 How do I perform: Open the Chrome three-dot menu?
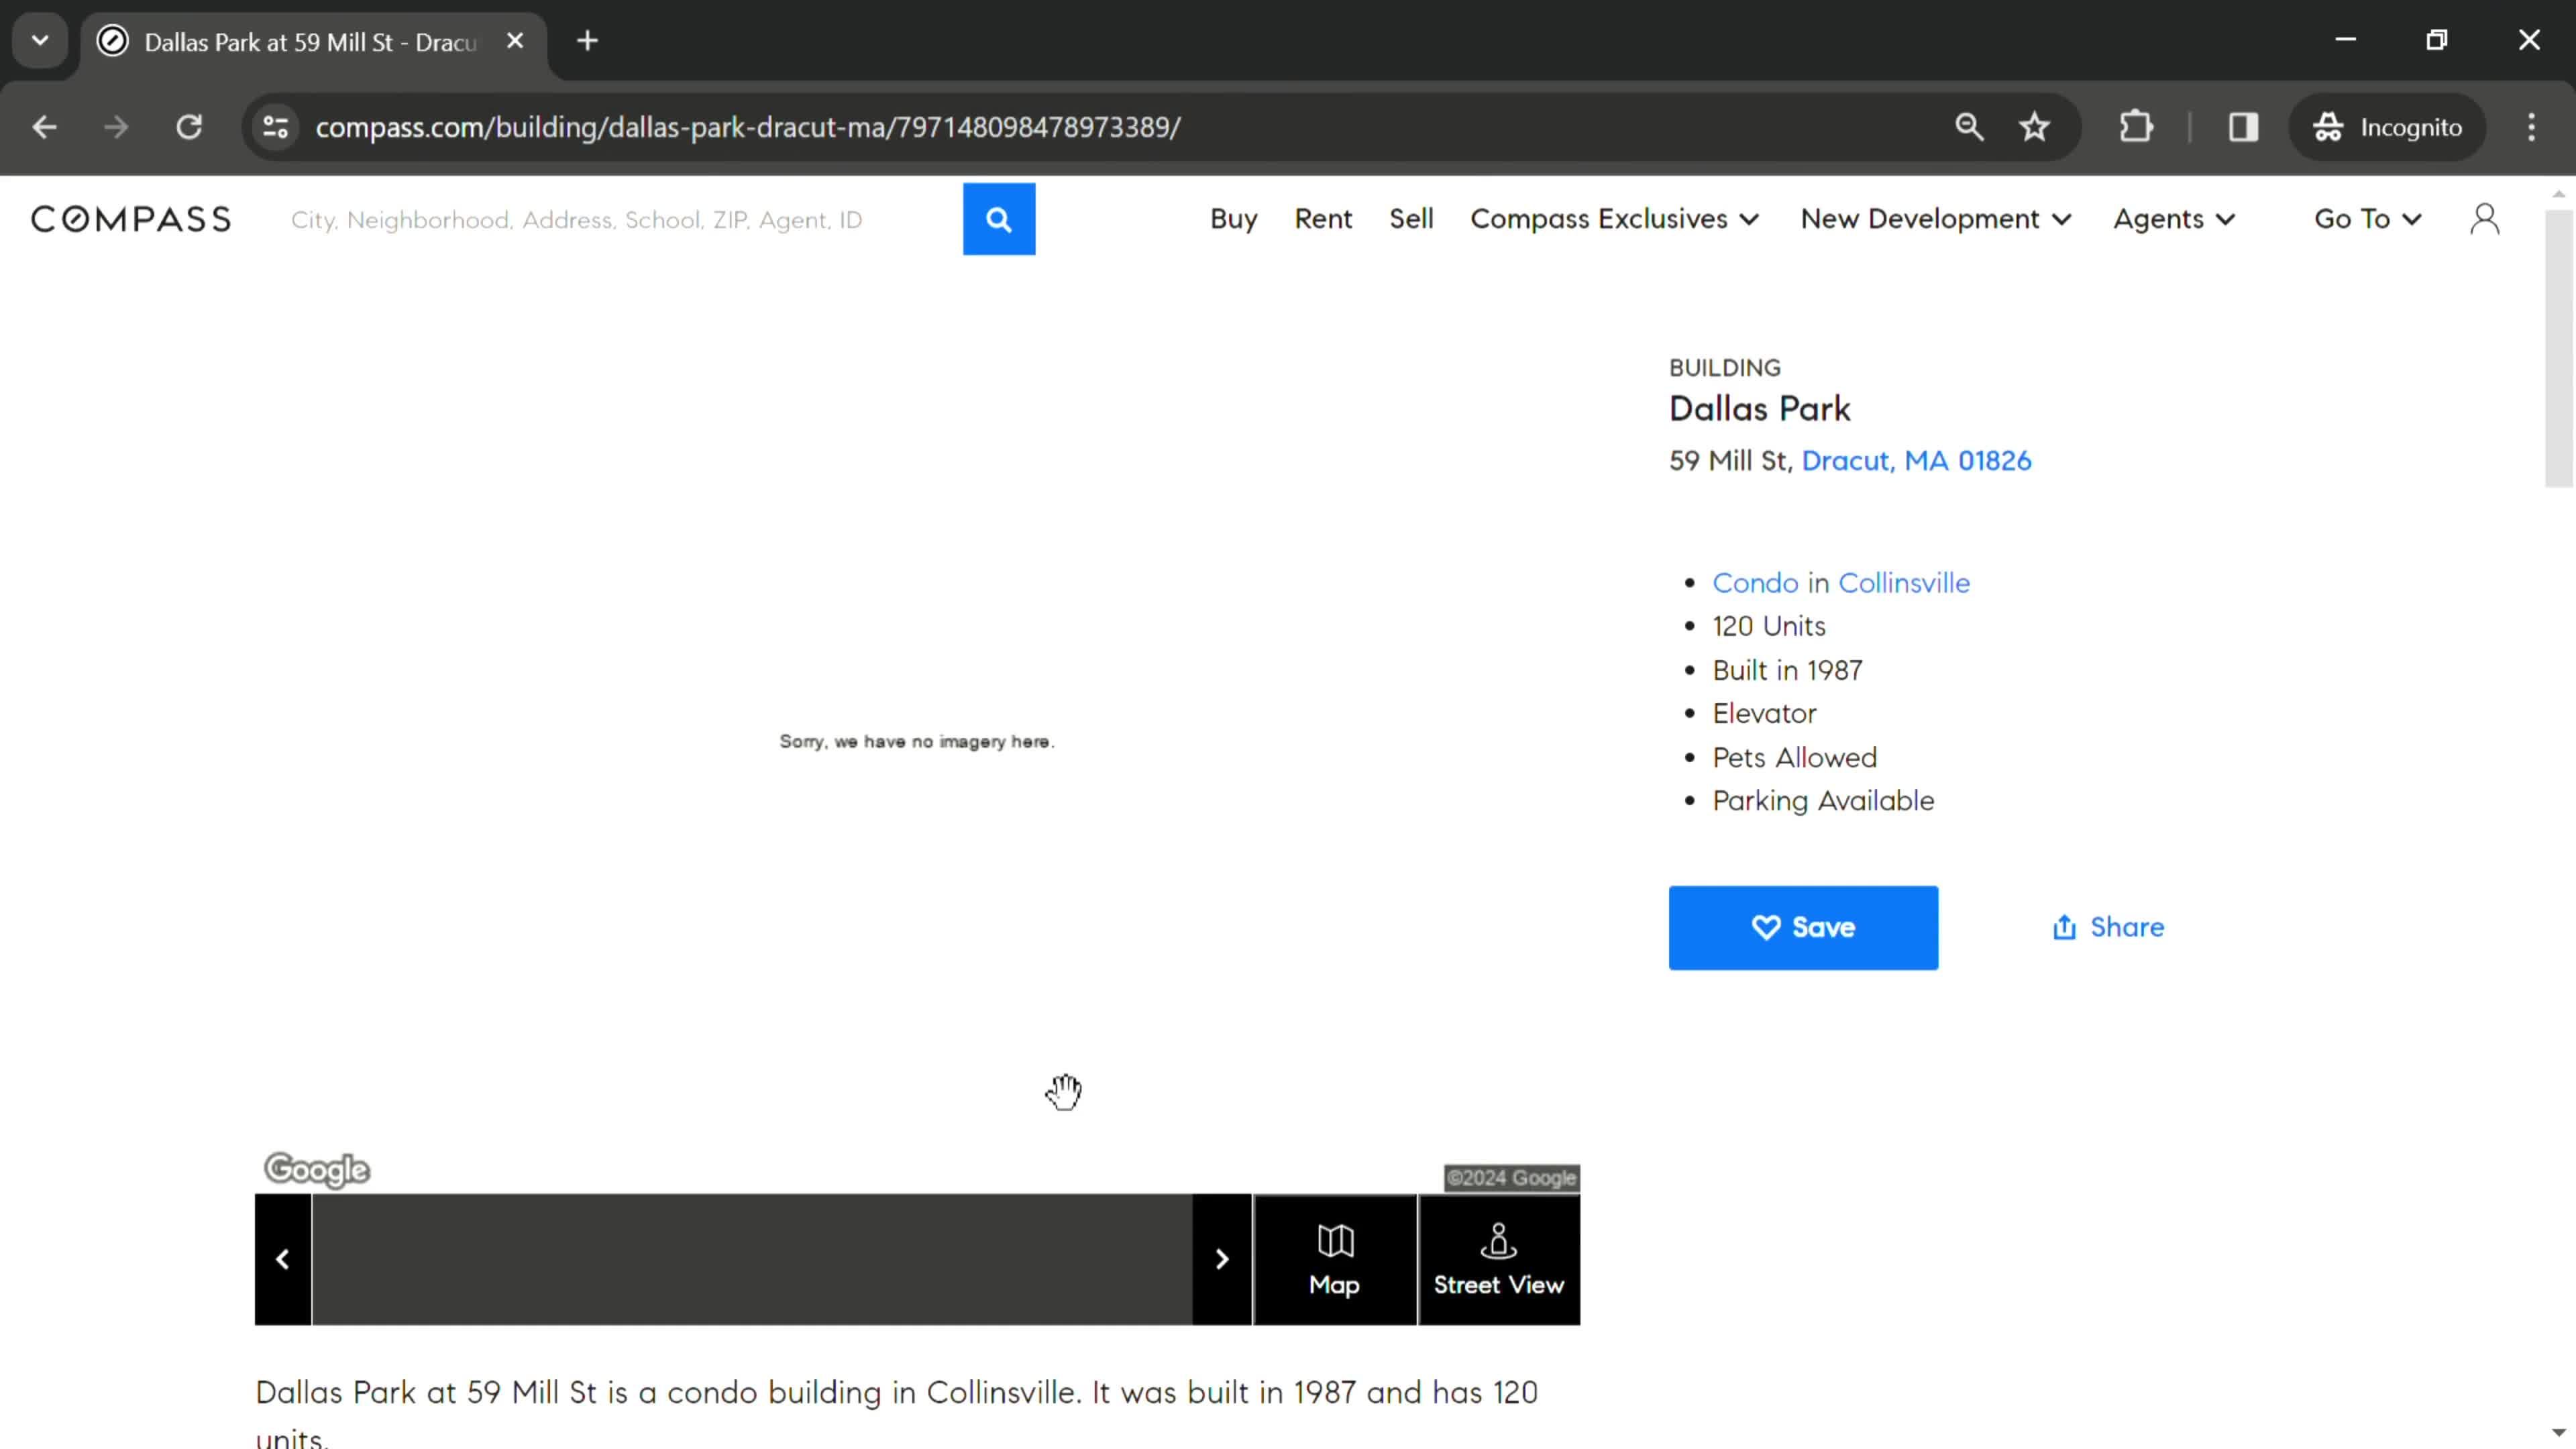click(2531, 127)
